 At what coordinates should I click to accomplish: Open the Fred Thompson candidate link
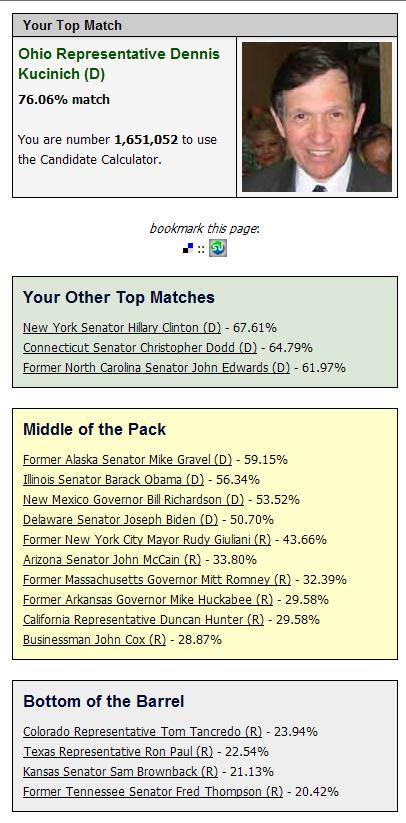pyautogui.click(x=153, y=792)
